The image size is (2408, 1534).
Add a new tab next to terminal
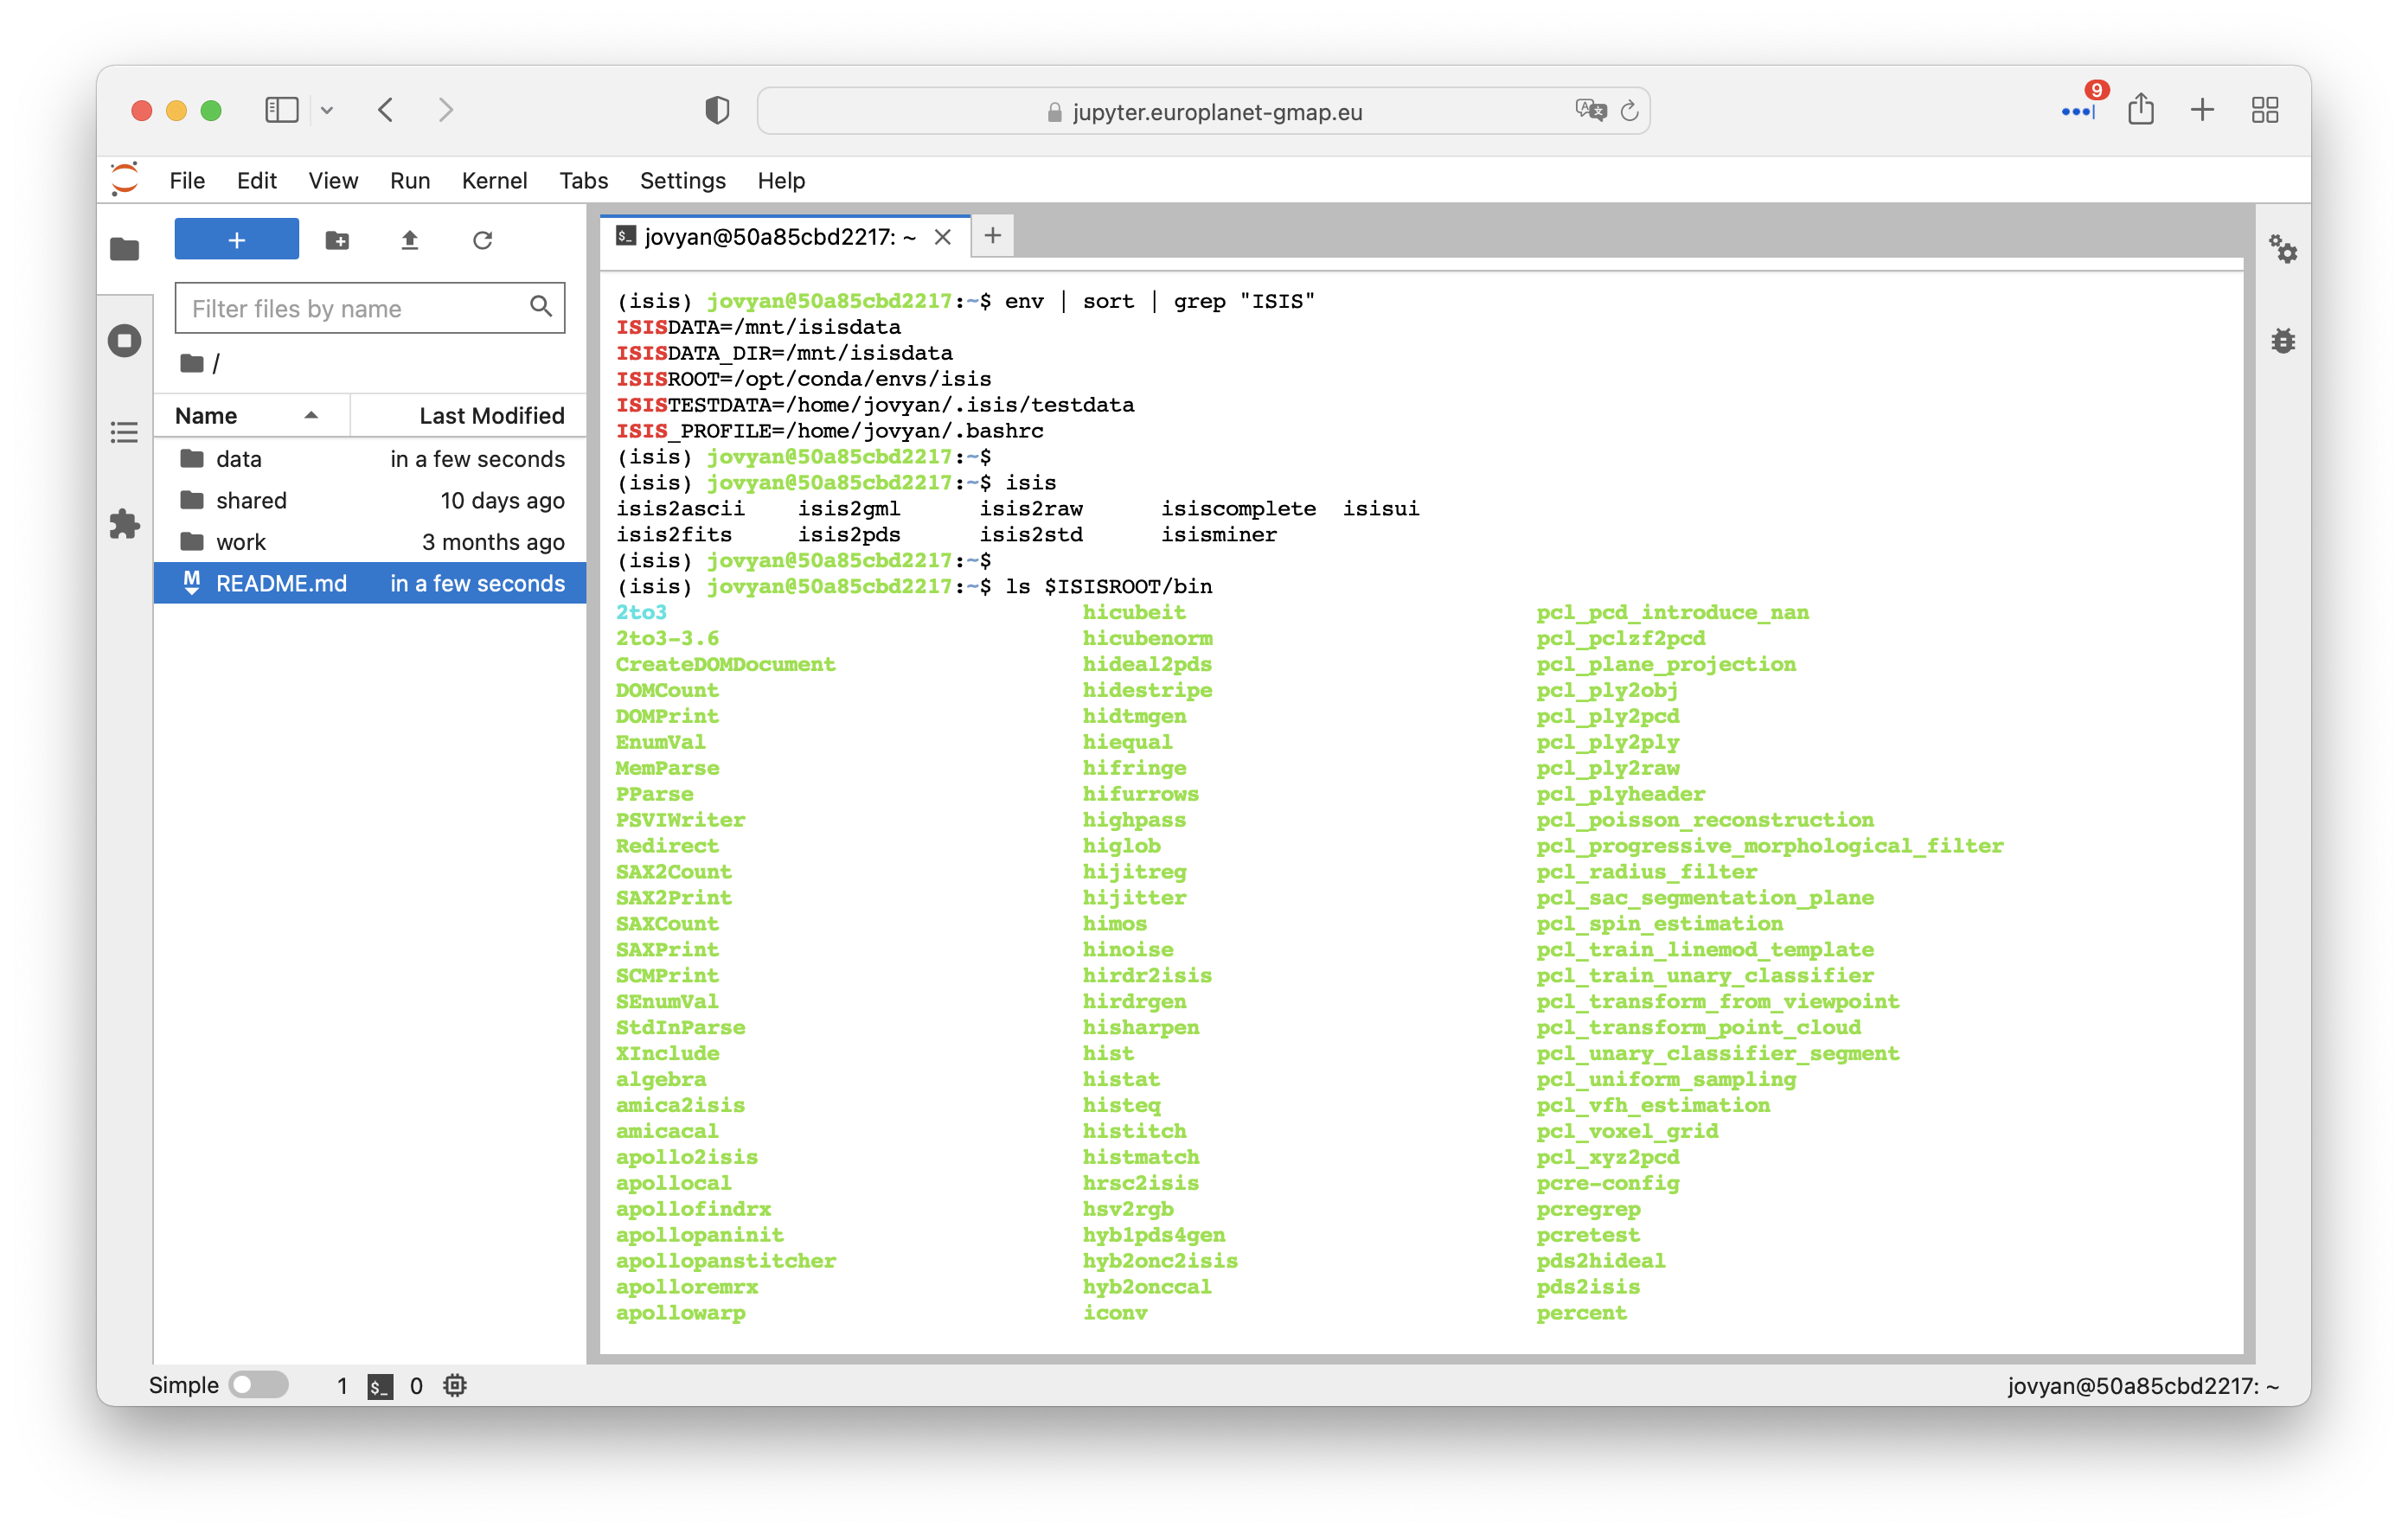click(x=992, y=236)
